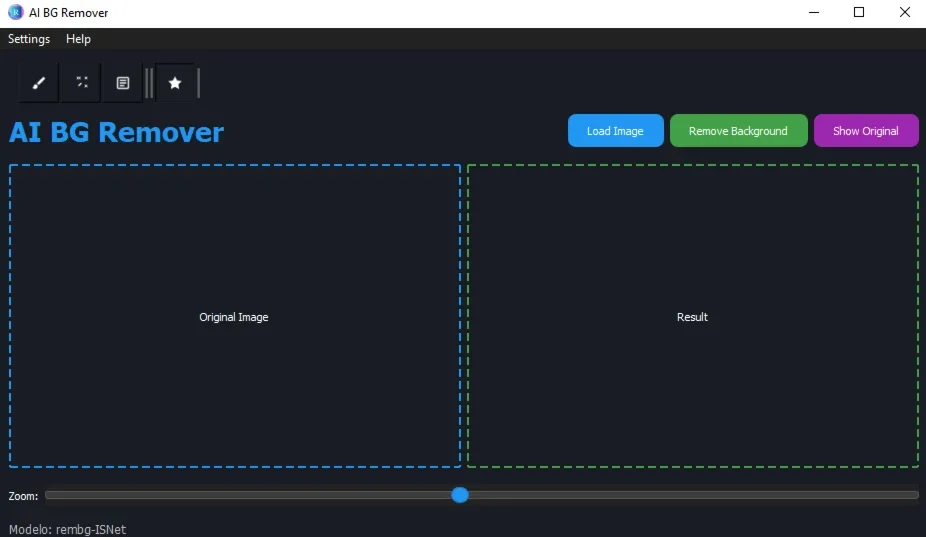Open the Settings menu
This screenshot has width=926, height=537.
click(x=29, y=39)
